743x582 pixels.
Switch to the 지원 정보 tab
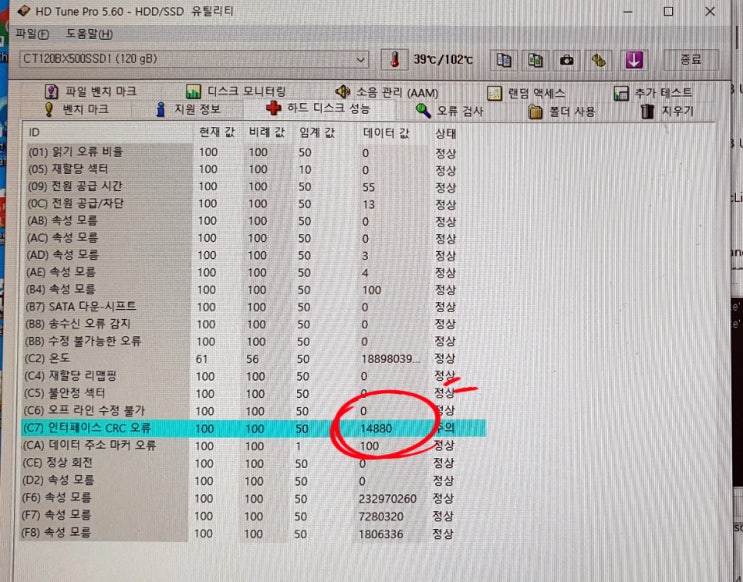pyautogui.click(x=188, y=109)
